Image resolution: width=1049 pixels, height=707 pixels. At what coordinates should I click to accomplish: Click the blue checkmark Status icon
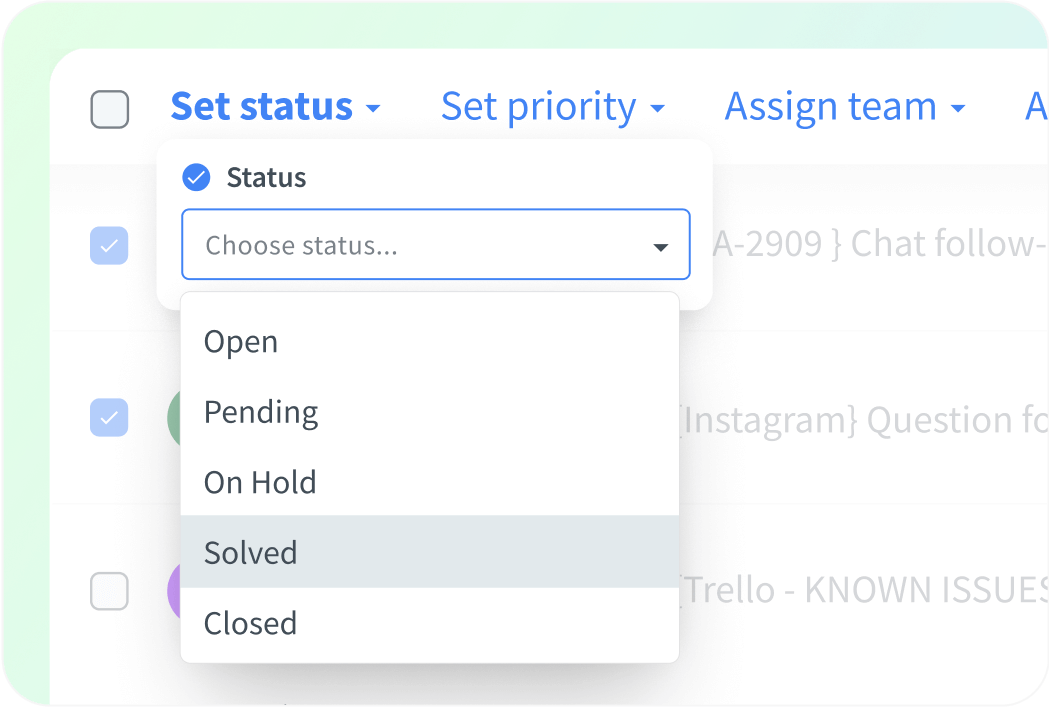[x=196, y=177]
